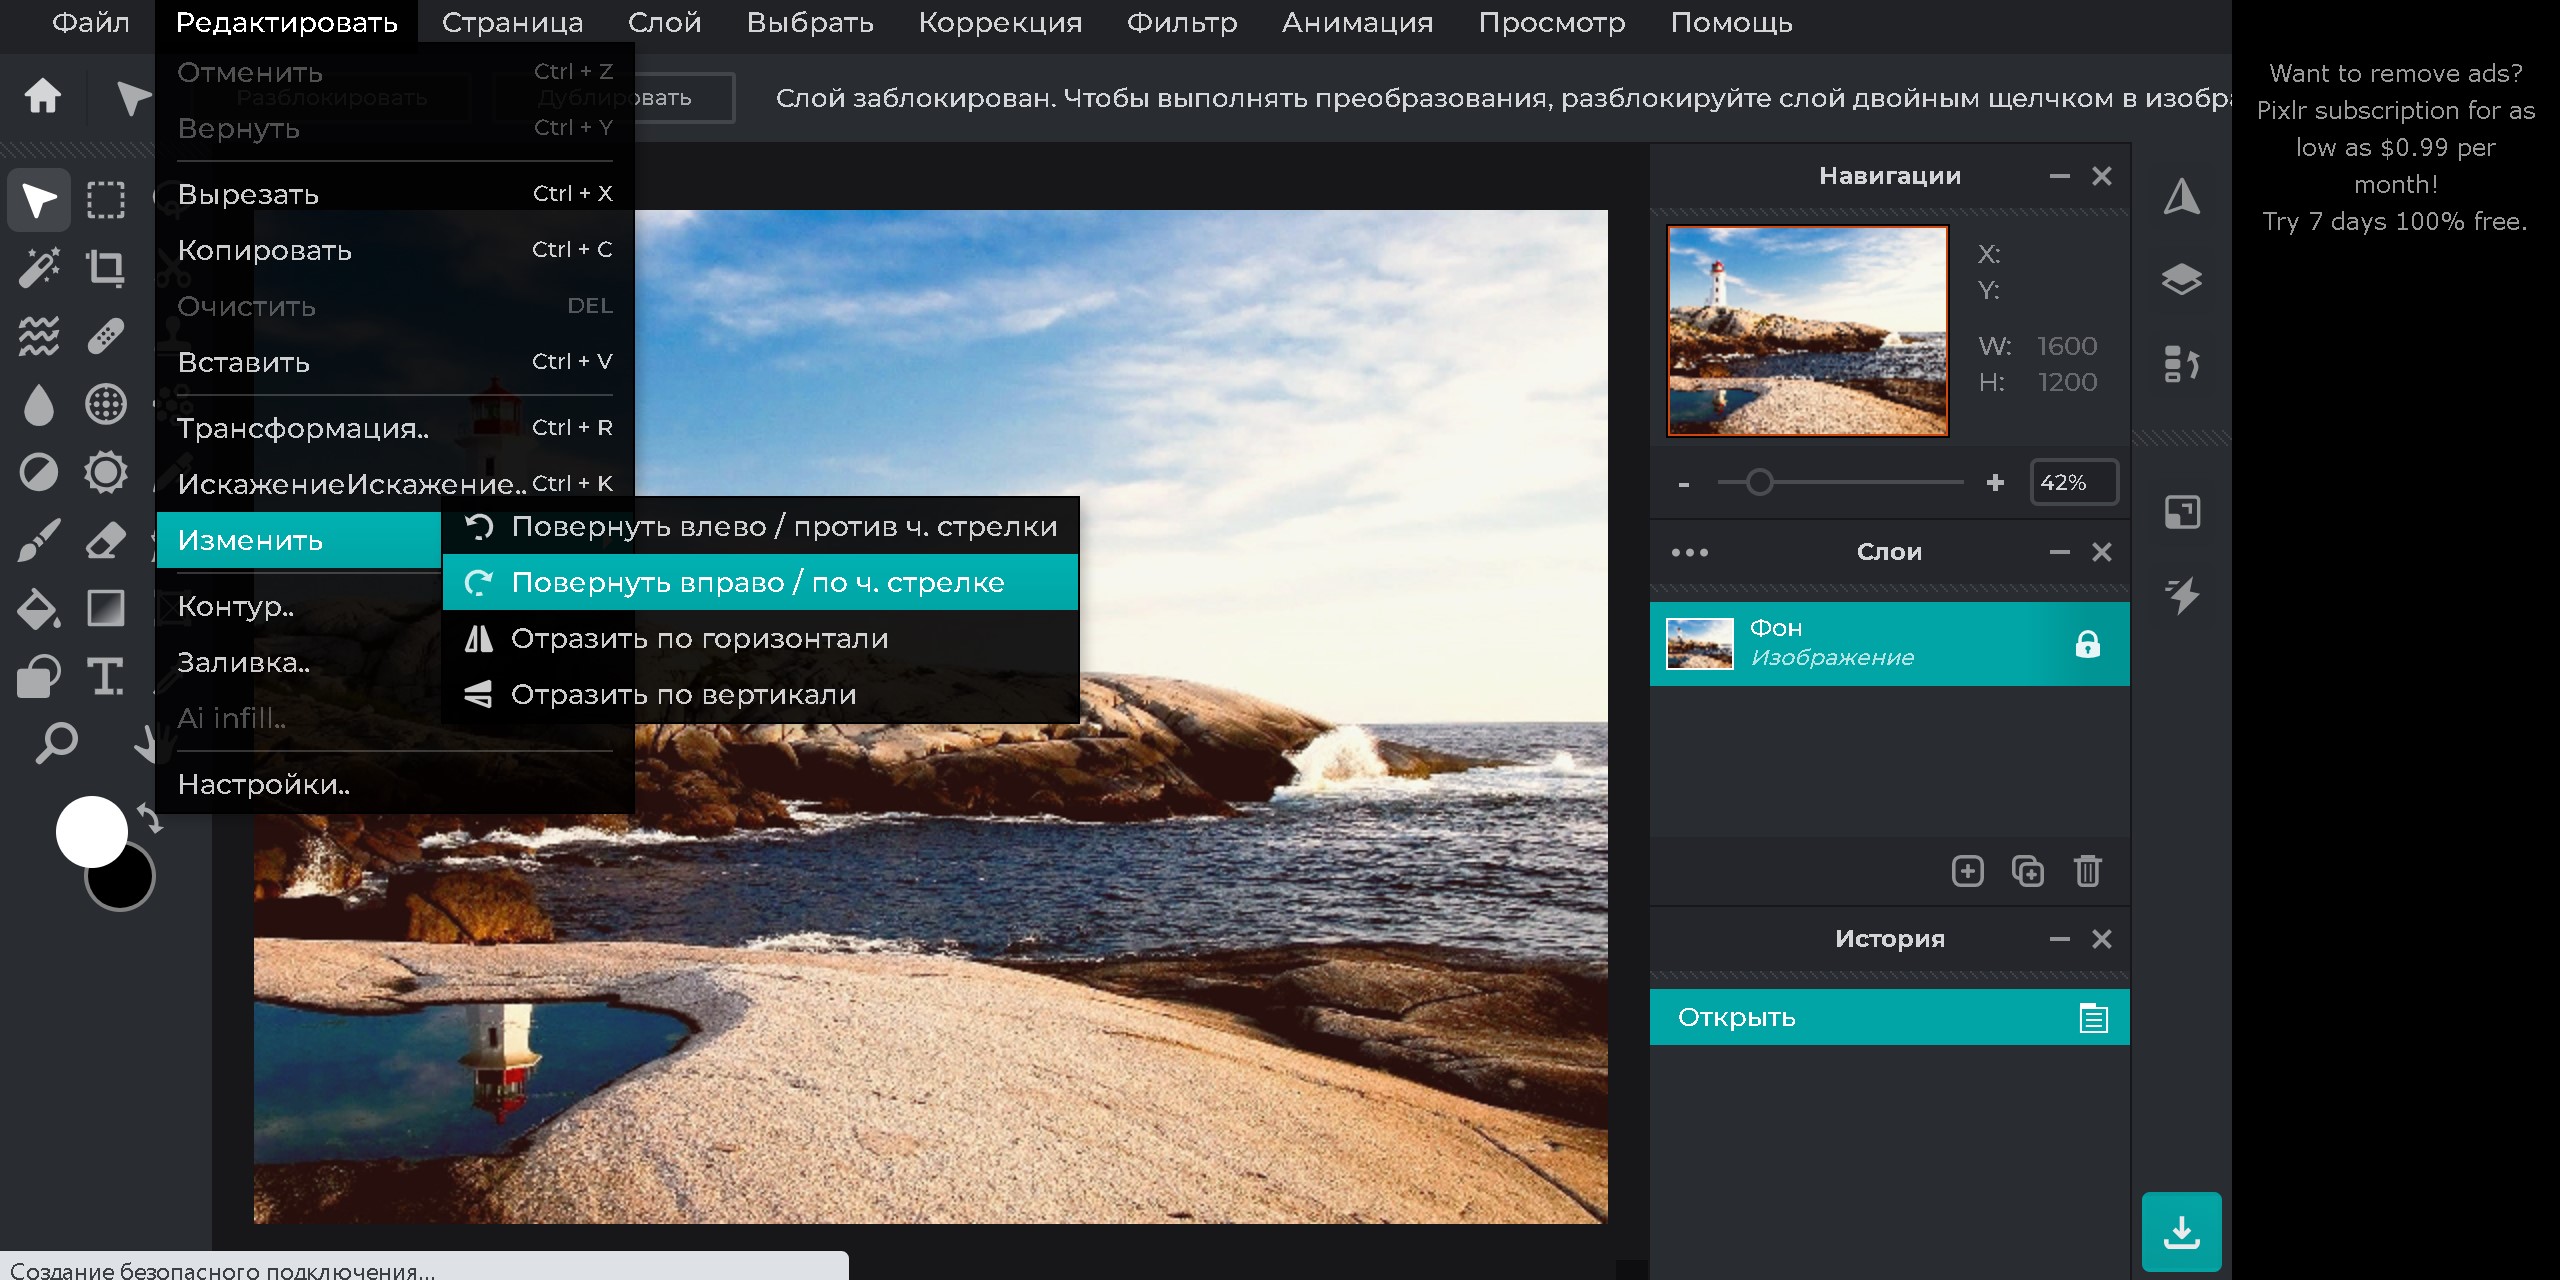Choose Отразить по вертикали
The width and height of the screenshot is (2560, 1280).
click(760, 694)
